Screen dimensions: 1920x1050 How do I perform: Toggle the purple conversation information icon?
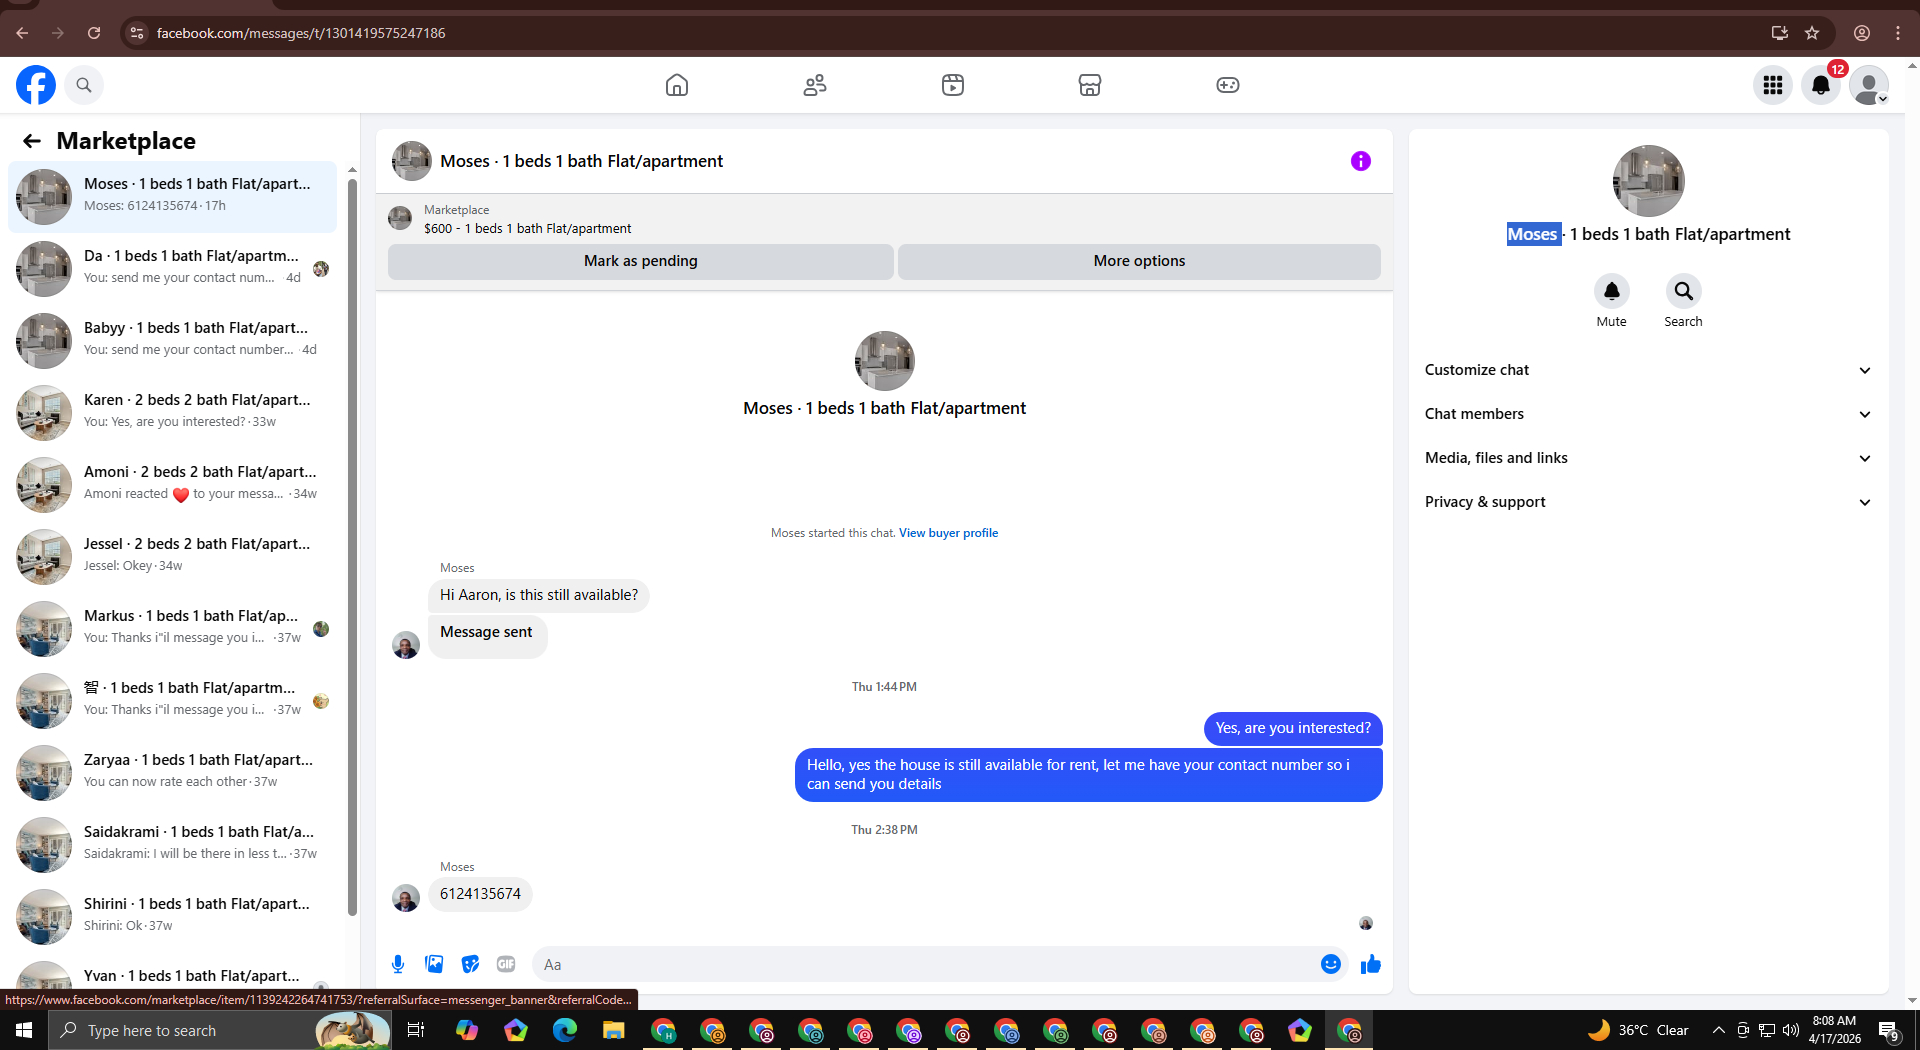pyautogui.click(x=1361, y=161)
